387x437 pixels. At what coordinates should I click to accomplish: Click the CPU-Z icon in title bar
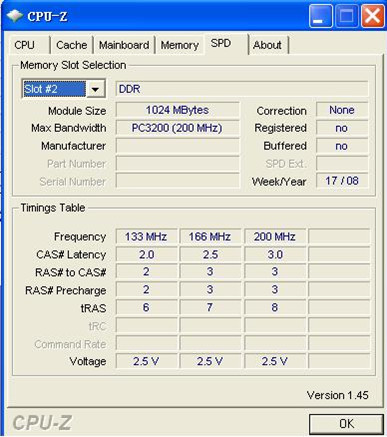pos(14,16)
